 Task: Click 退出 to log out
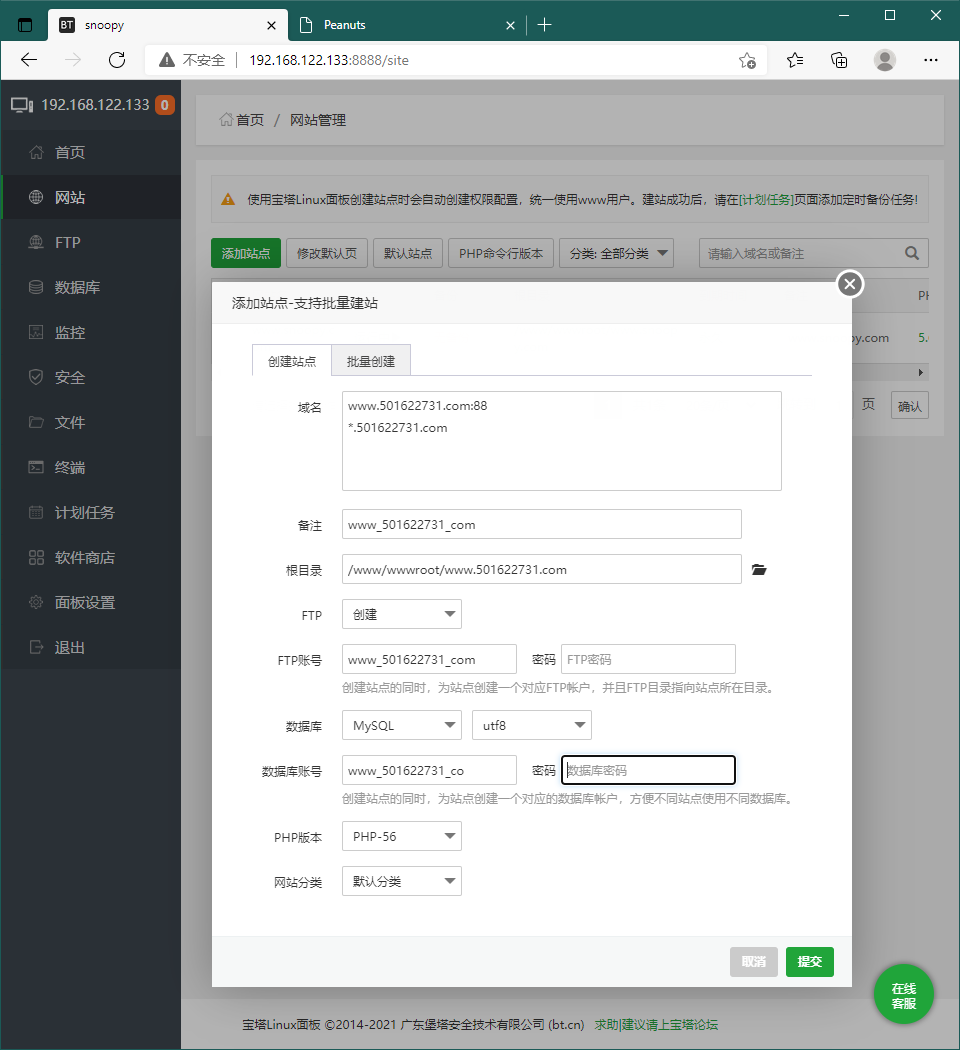[x=91, y=648]
